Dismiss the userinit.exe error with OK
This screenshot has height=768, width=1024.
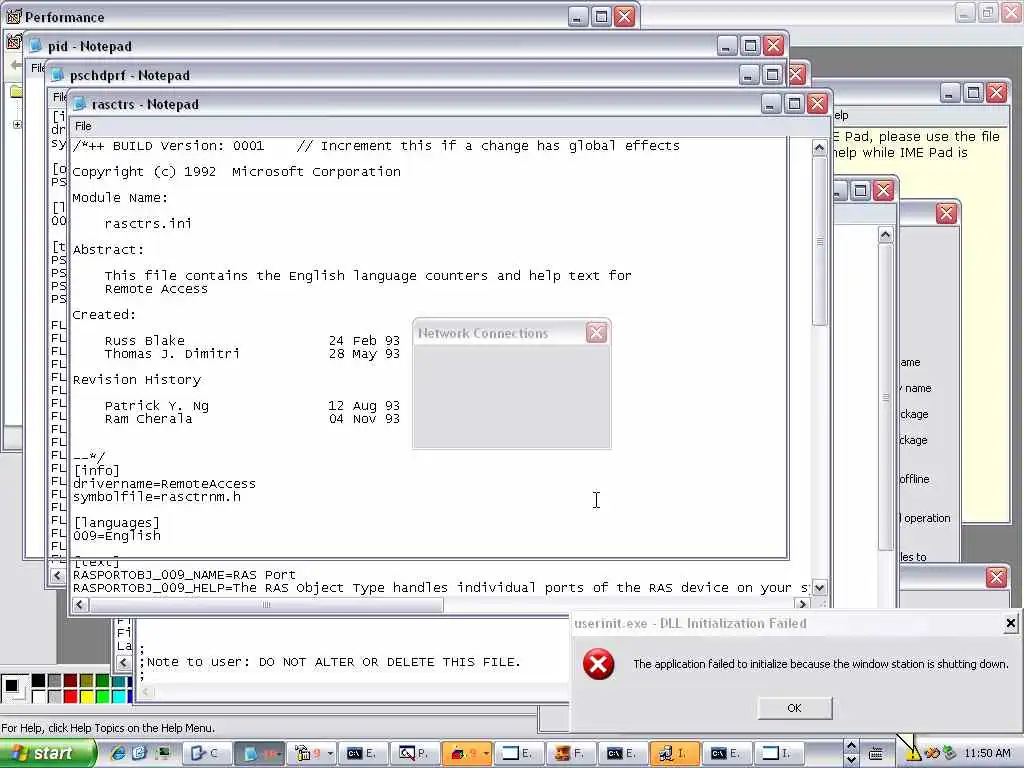pyautogui.click(x=794, y=708)
